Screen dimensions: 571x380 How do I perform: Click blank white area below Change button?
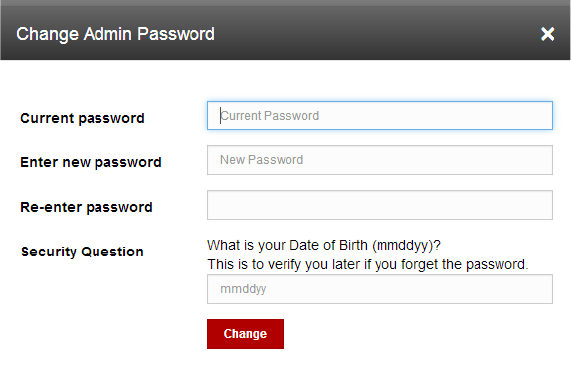click(245, 365)
